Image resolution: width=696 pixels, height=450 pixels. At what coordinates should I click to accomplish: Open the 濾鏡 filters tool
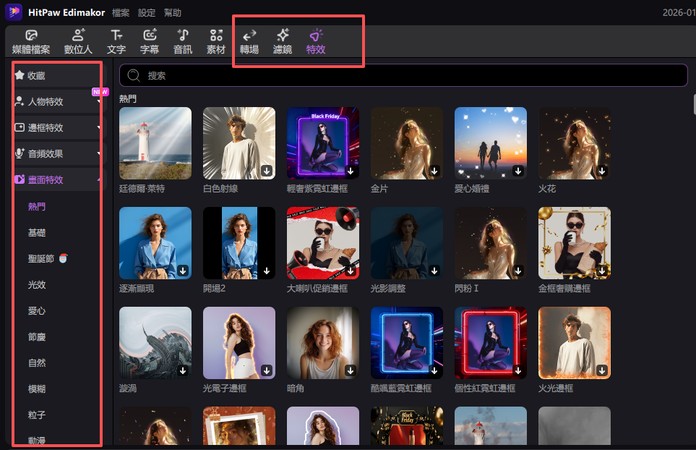(282, 41)
